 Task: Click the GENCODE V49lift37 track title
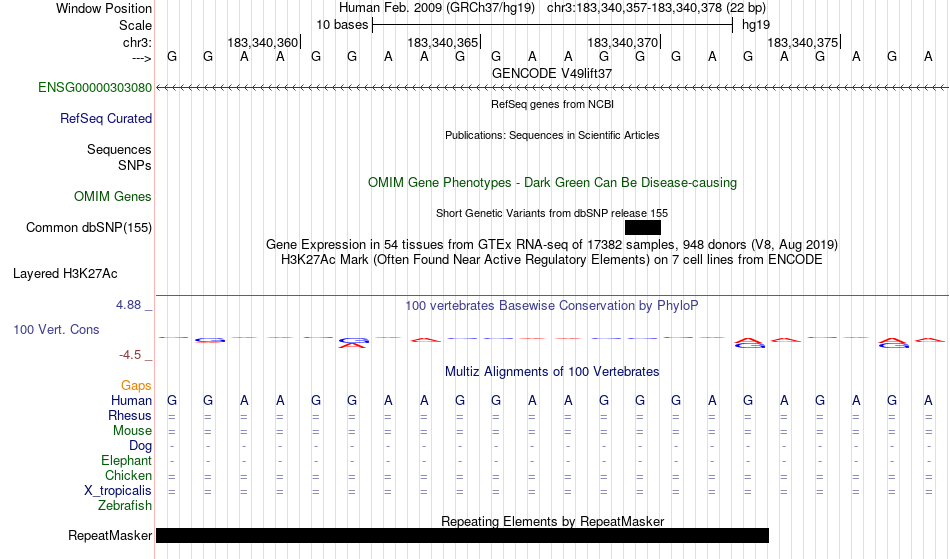point(552,73)
